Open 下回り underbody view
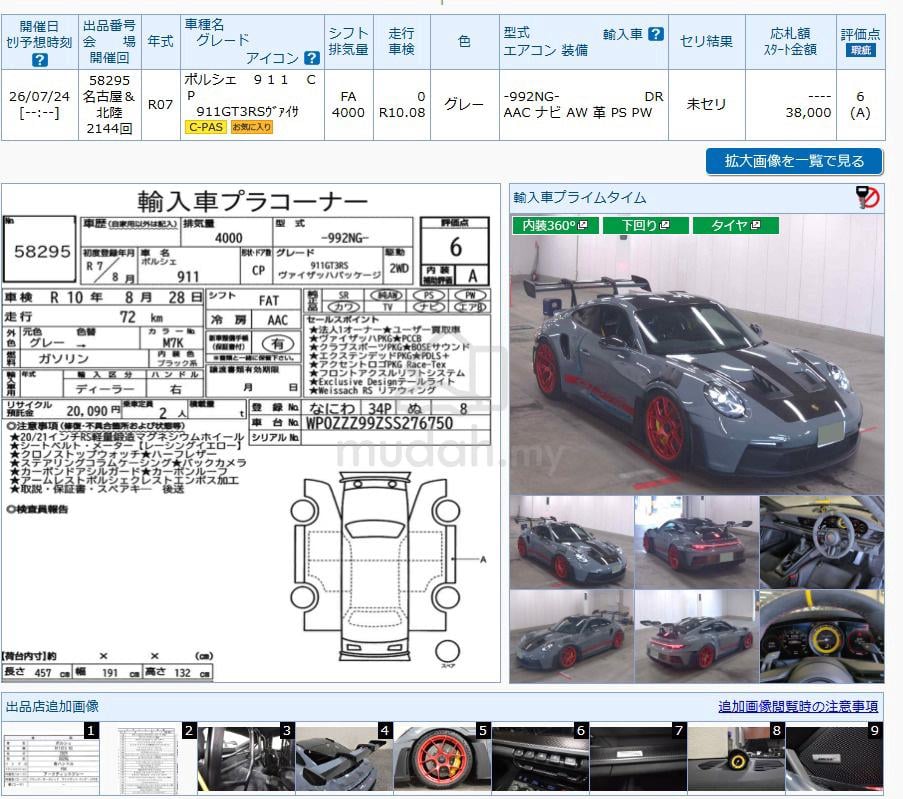The image size is (903, 799). coord(646,225)
